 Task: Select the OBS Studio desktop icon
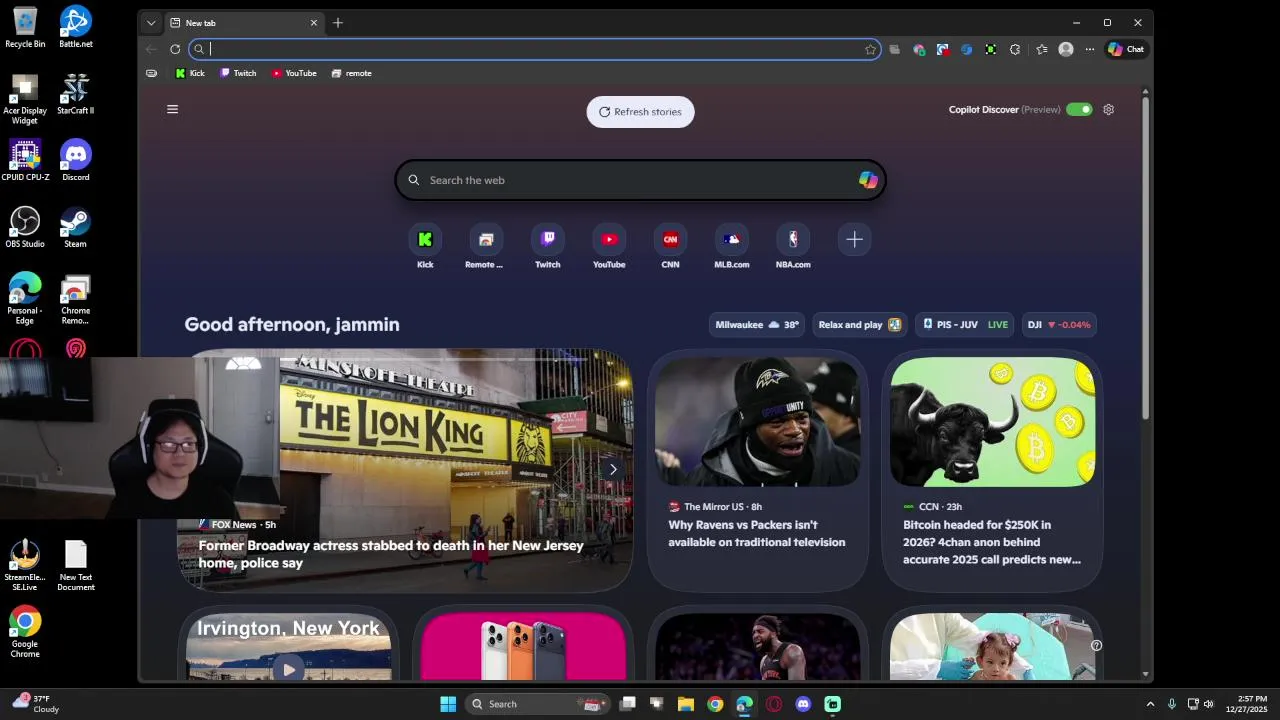coord(25,228)
